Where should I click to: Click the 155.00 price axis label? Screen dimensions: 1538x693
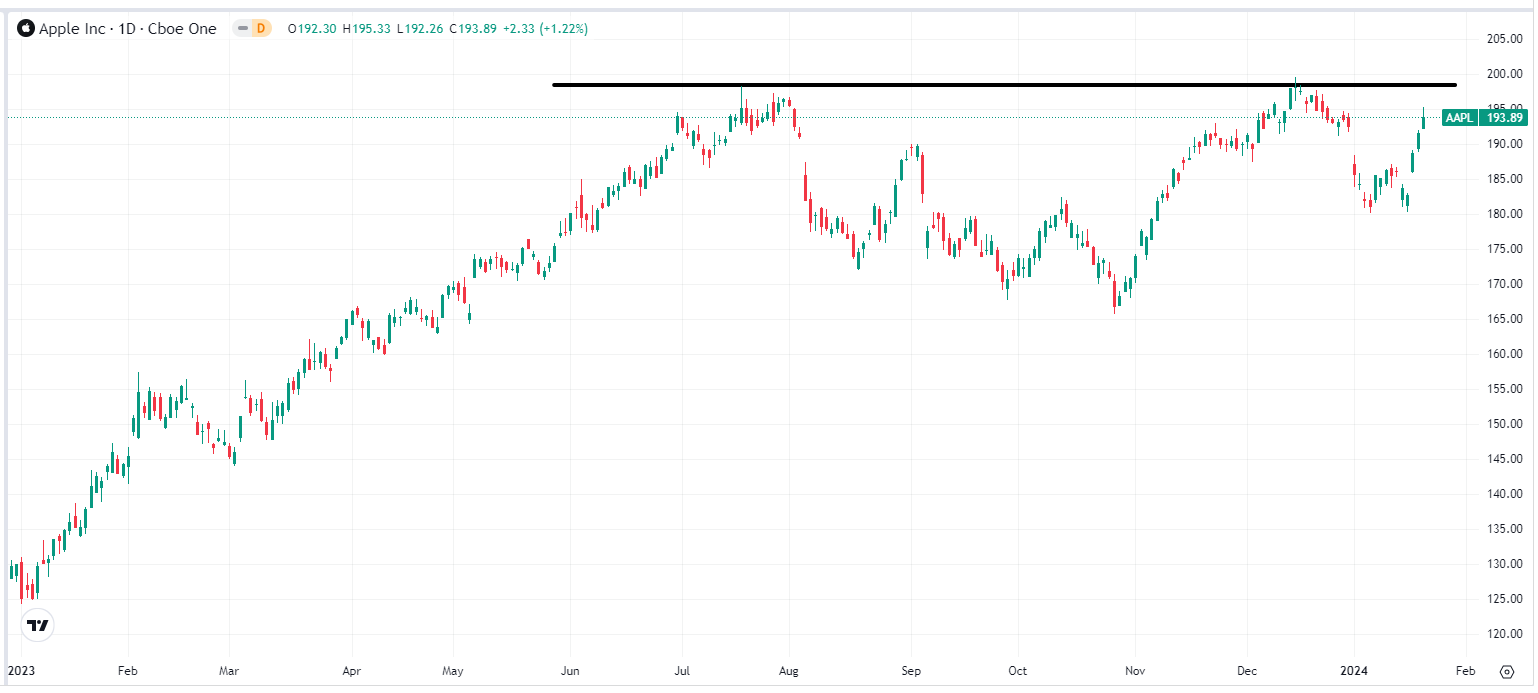point(1504,389)
